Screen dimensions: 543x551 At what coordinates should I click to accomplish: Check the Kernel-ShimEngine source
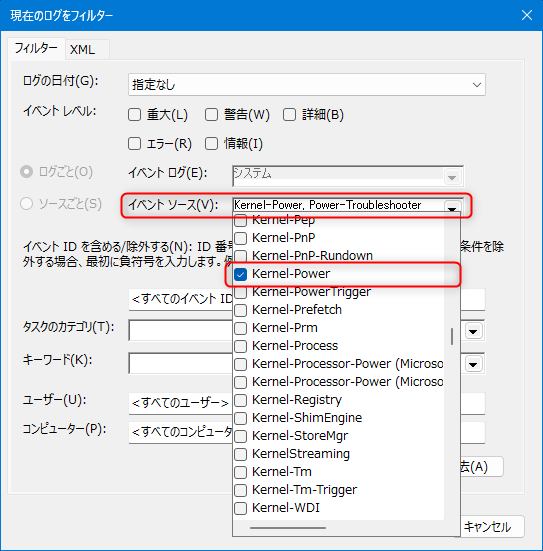(240, 418)
